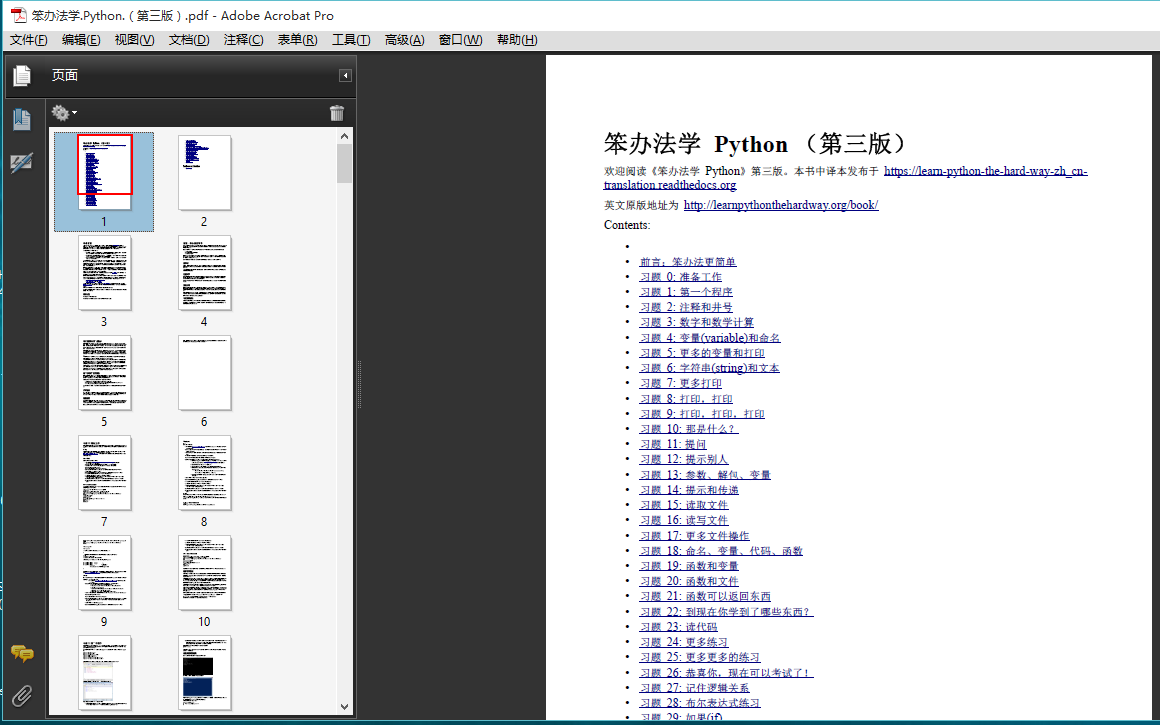Open link 习题 28: 布尔表达式练习
The image size is (1160, 725).
point(700,703)
